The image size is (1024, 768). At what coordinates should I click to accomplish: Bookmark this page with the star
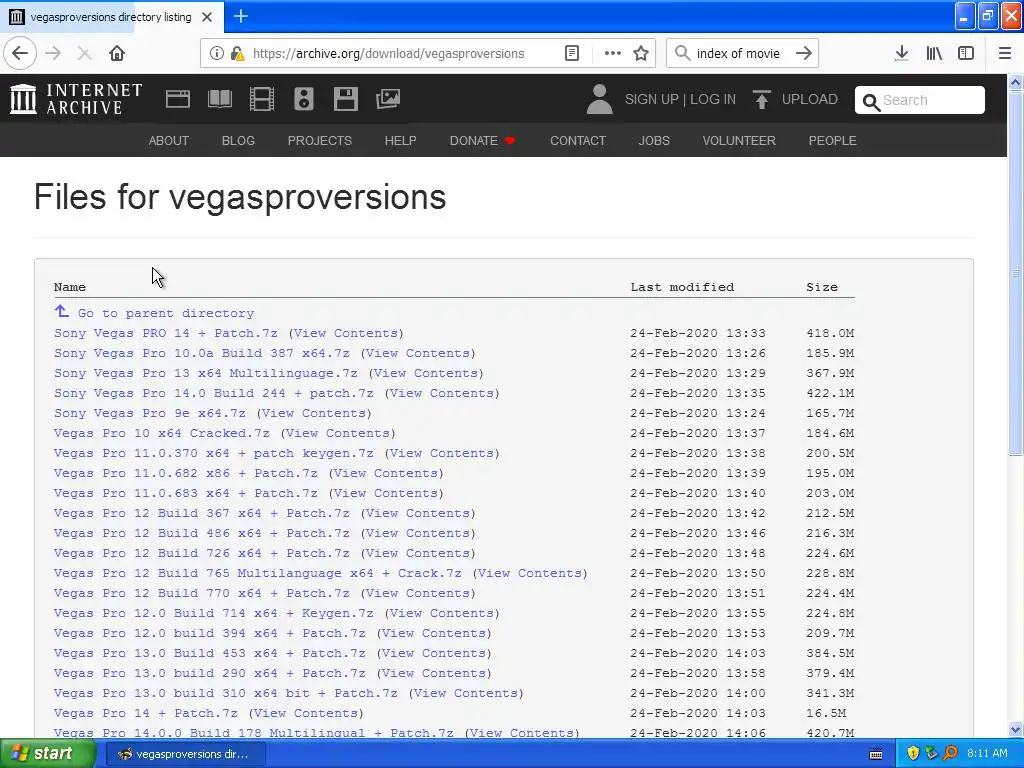click(x=641, y=54)
